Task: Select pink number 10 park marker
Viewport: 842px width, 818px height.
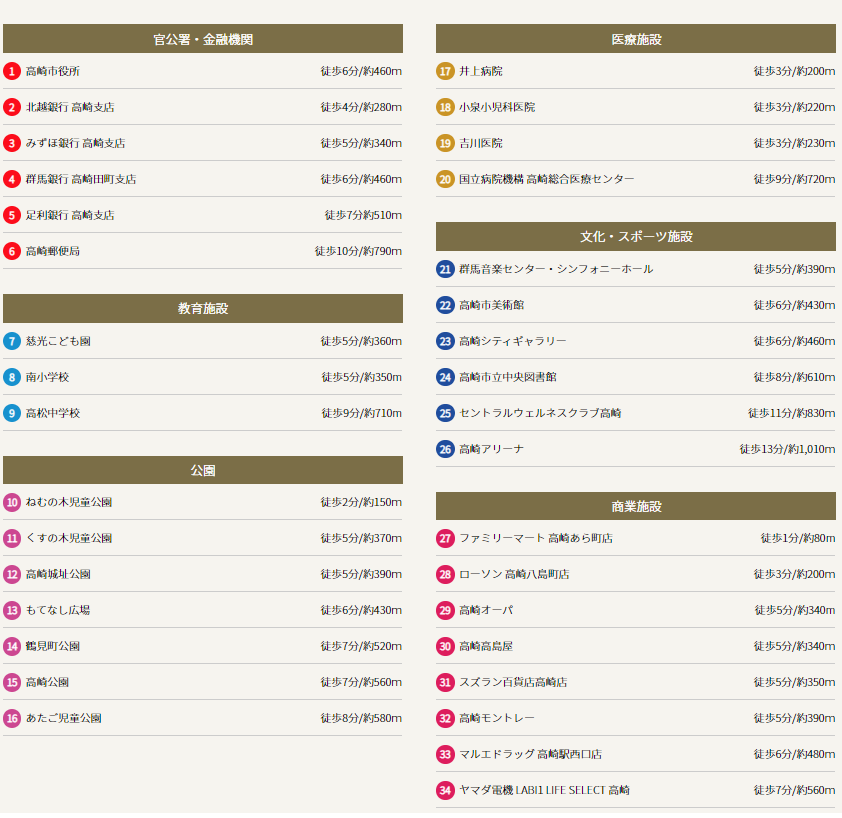Action: point(12,502)
